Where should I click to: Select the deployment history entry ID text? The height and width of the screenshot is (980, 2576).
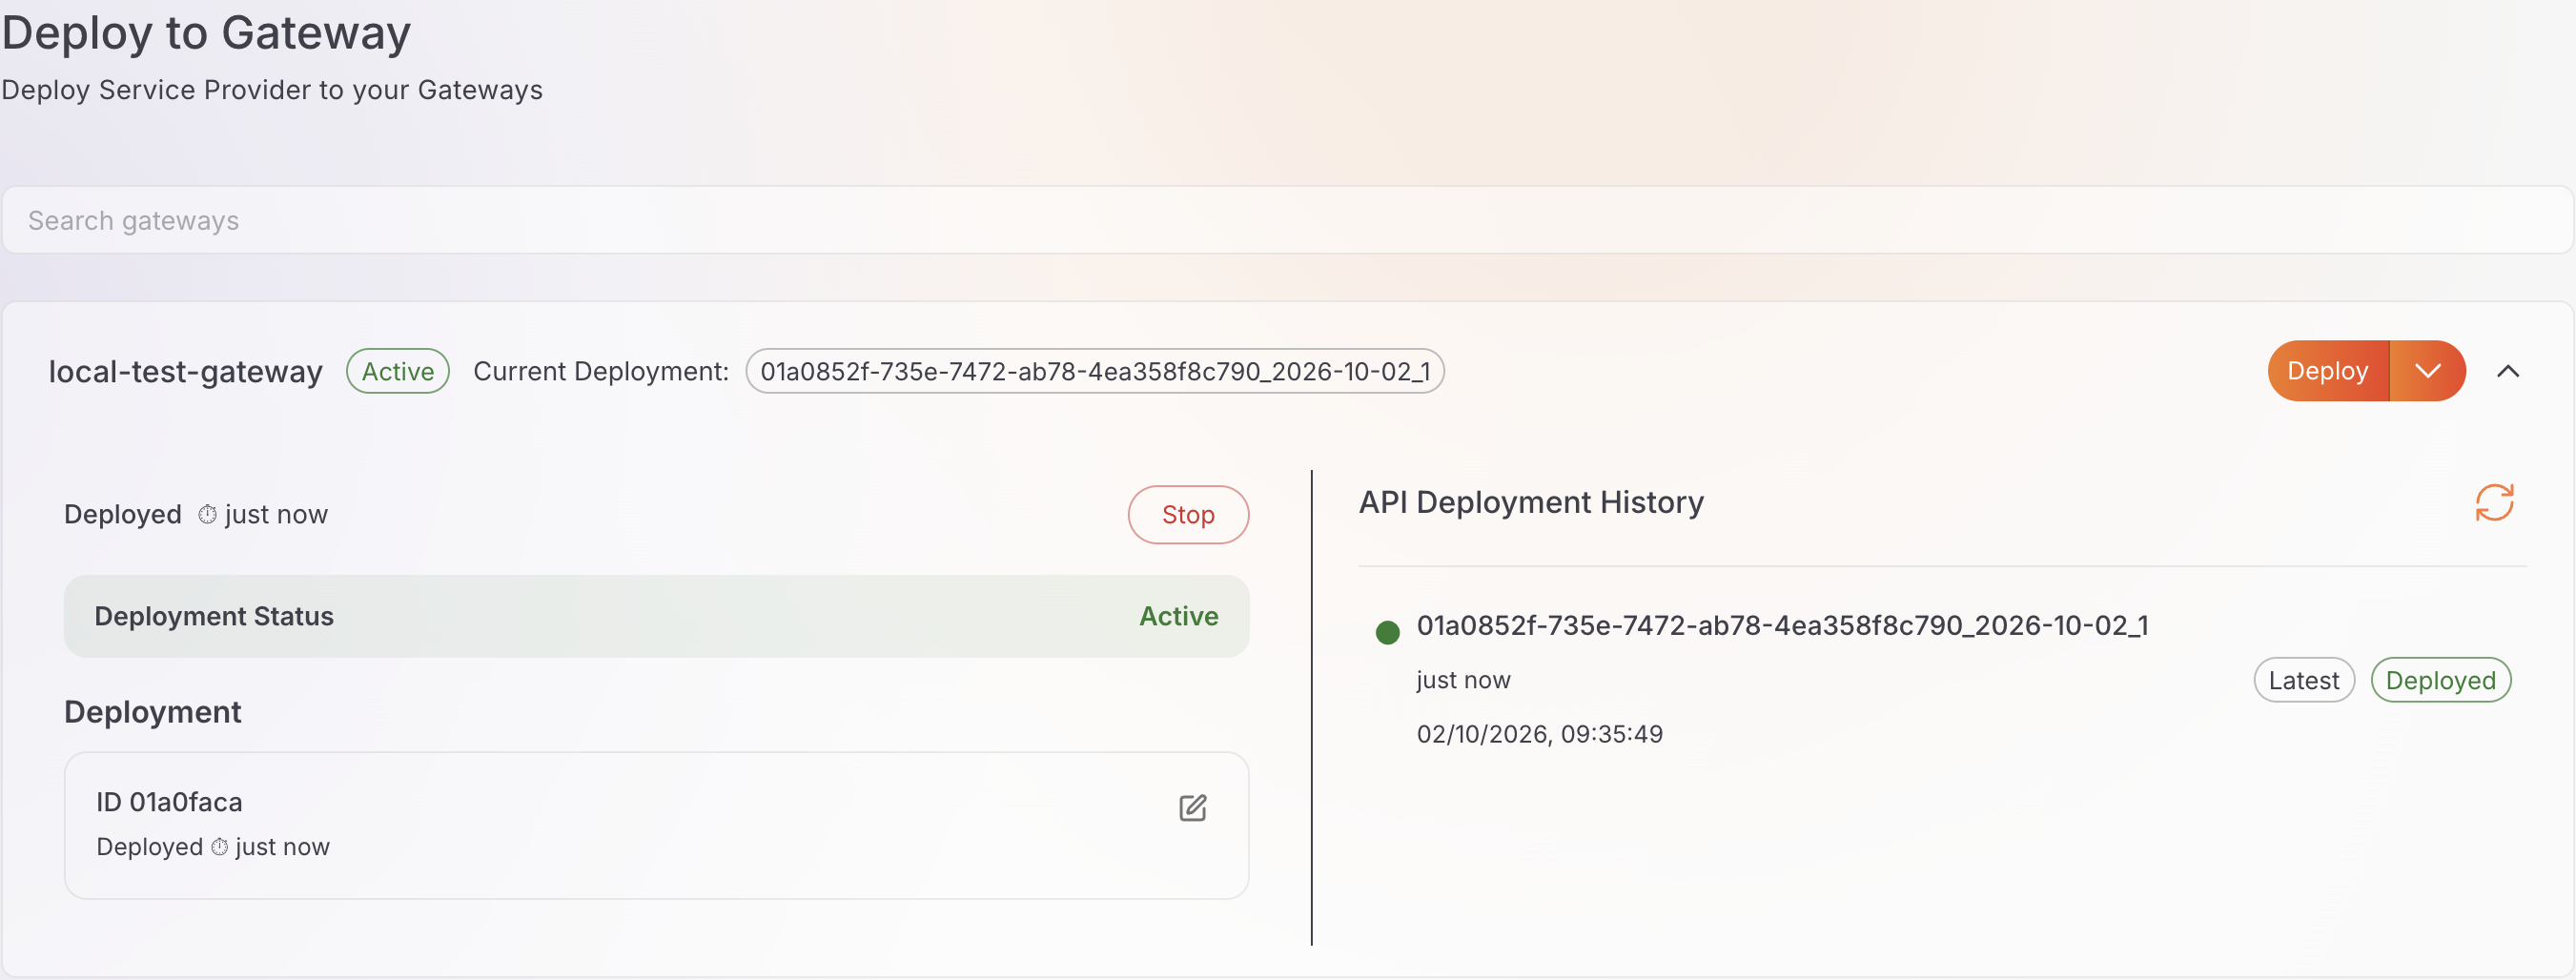pyautogui.click(x=1782, y=626)
